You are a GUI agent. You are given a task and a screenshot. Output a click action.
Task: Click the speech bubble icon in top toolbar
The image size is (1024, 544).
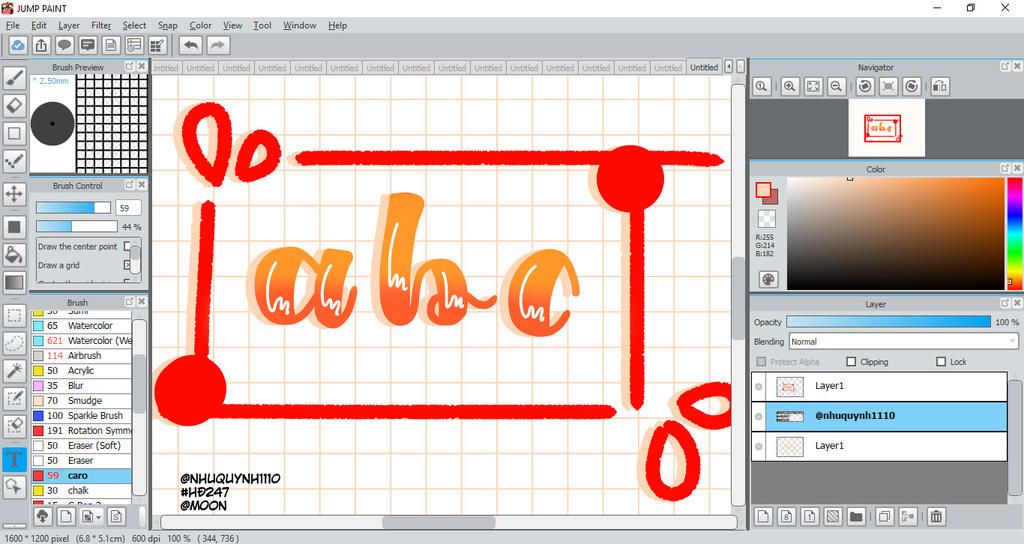64,45
